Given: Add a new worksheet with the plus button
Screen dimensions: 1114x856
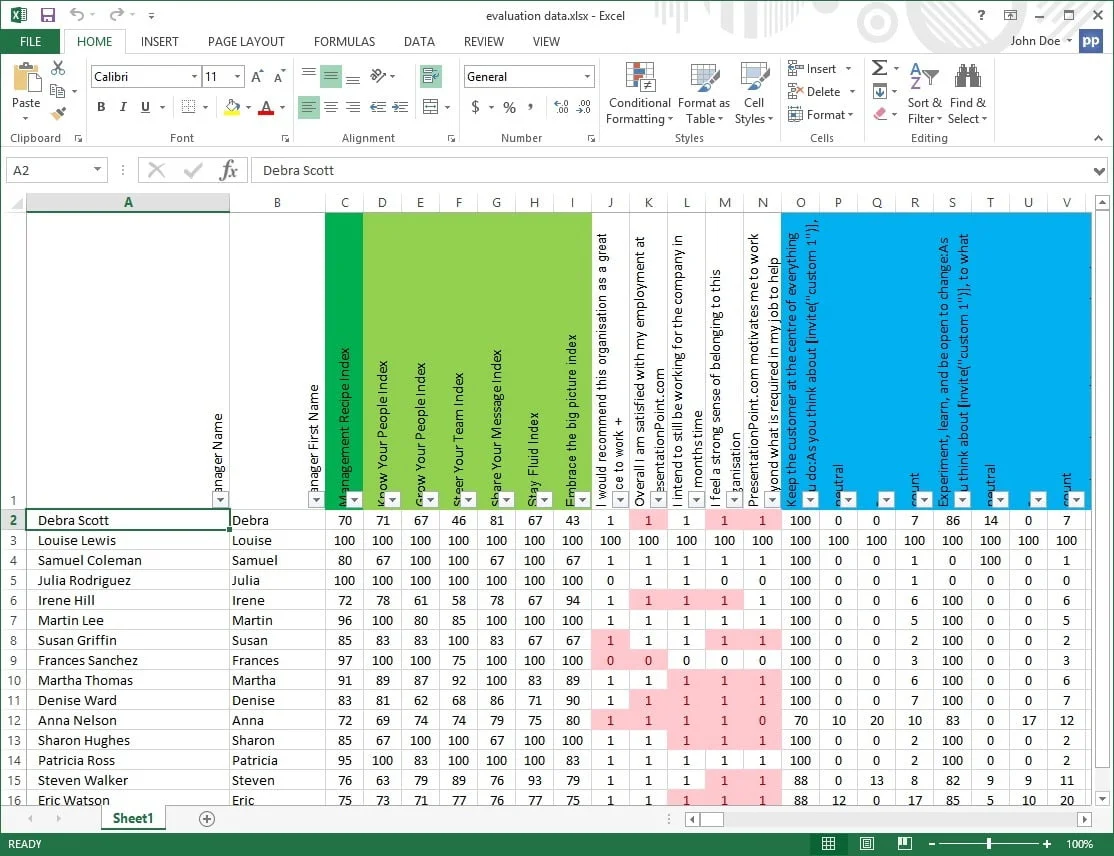Looking at the screenshot, I should point(206,818).
